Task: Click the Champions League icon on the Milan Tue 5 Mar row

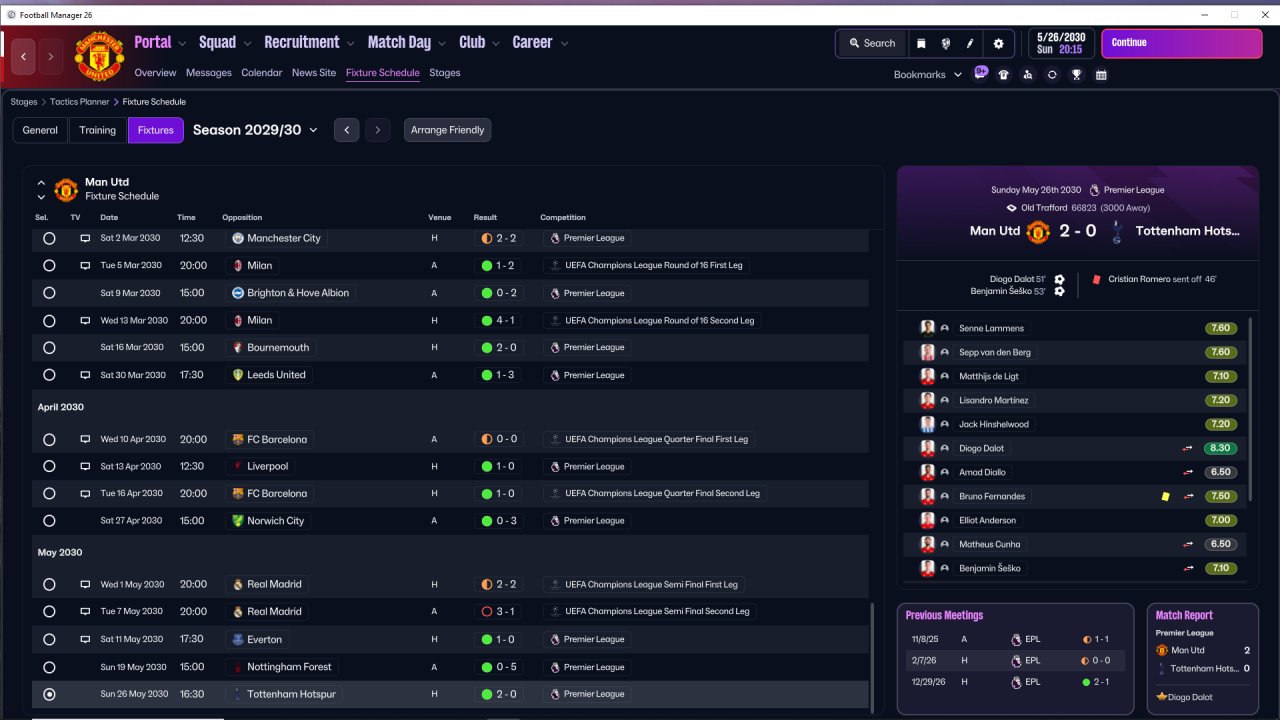Action: tap(555, 266)
